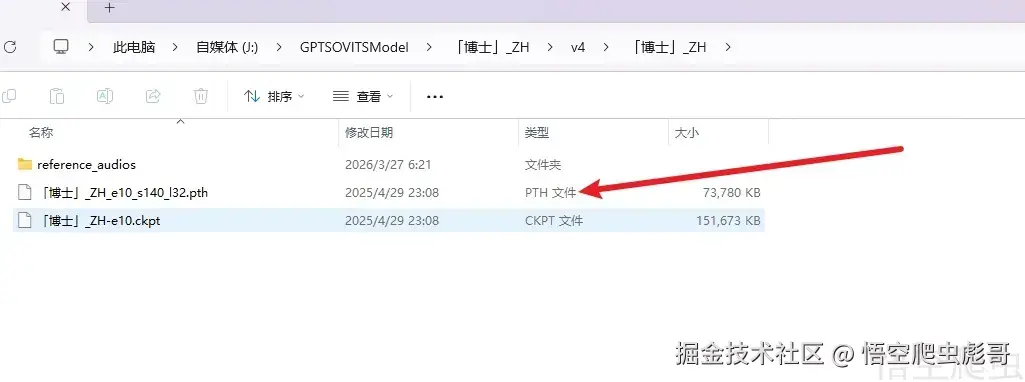
Task: Navigate to GPTSOVITSModel in the breadcrumb
Action: 354,47
